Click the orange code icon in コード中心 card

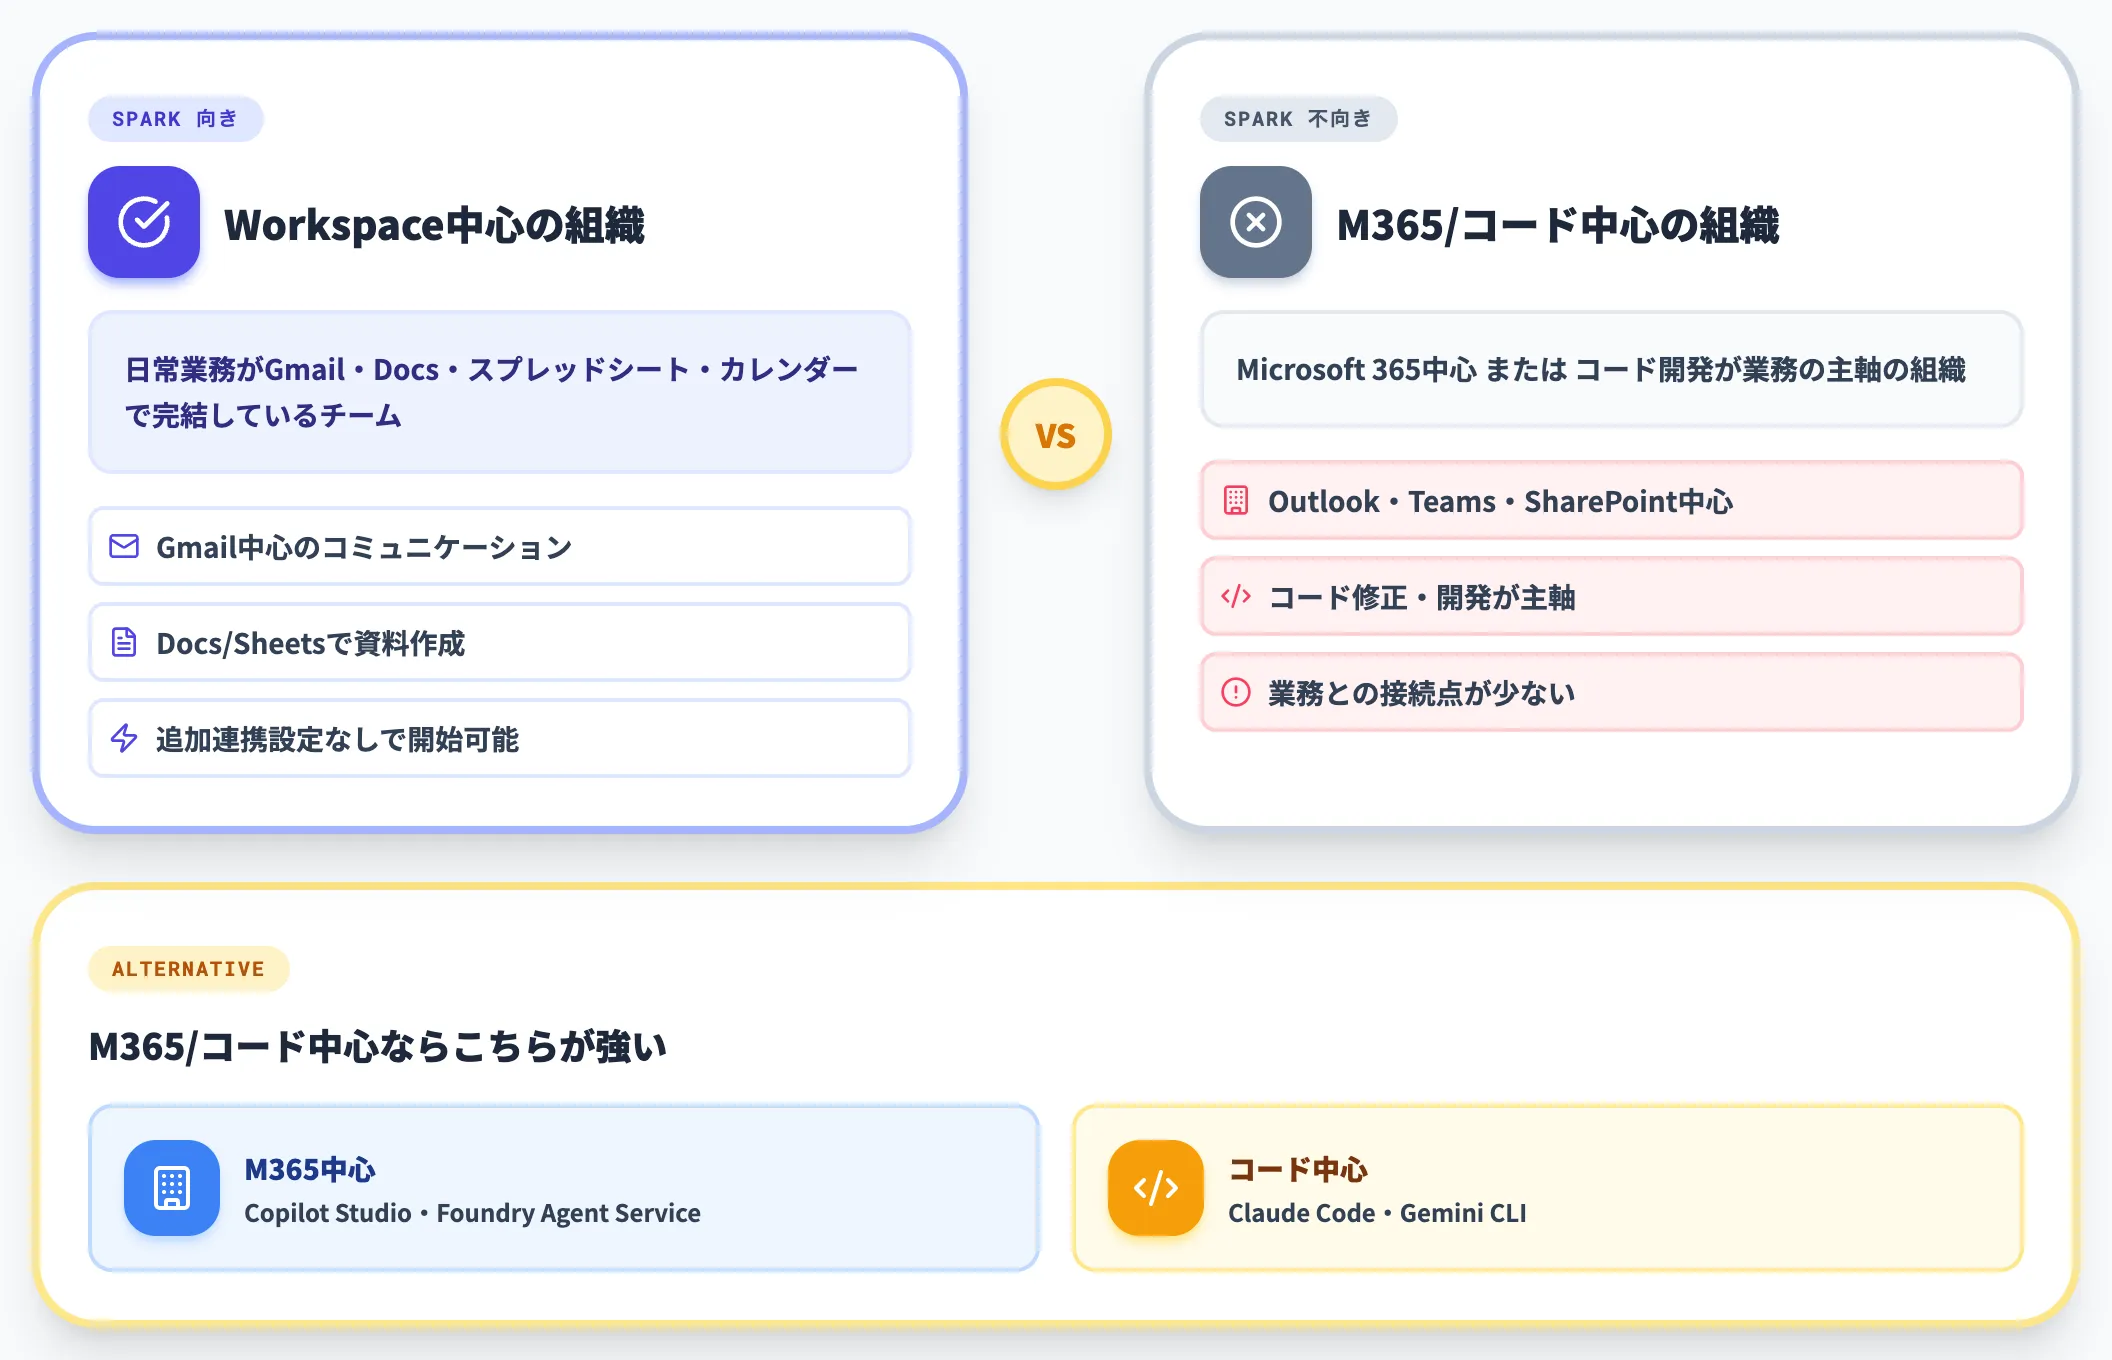pos(1156,1188)
